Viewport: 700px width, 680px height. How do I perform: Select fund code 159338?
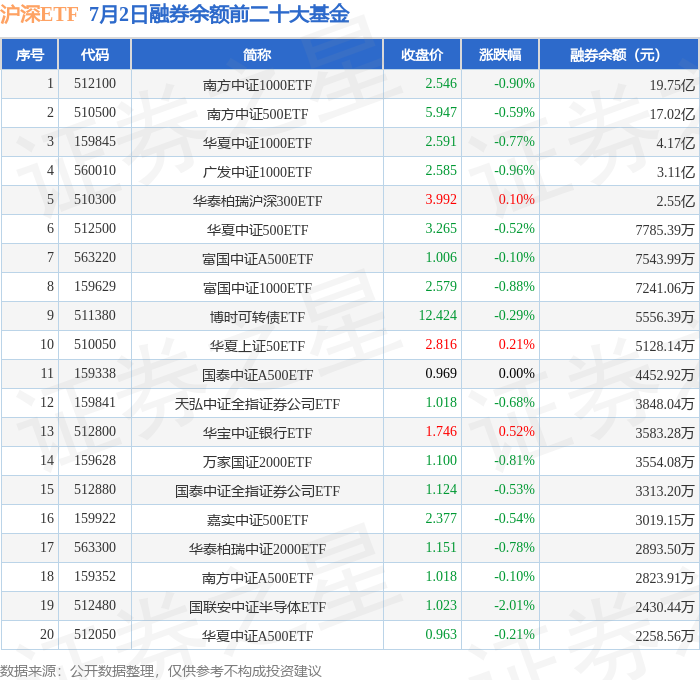coord(95,374)
